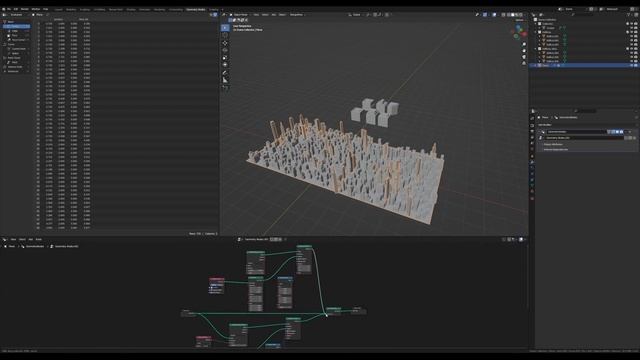The image size is (640, 360).
Task: Select the Measure tool in viewport toolbar
Action: 225,80
